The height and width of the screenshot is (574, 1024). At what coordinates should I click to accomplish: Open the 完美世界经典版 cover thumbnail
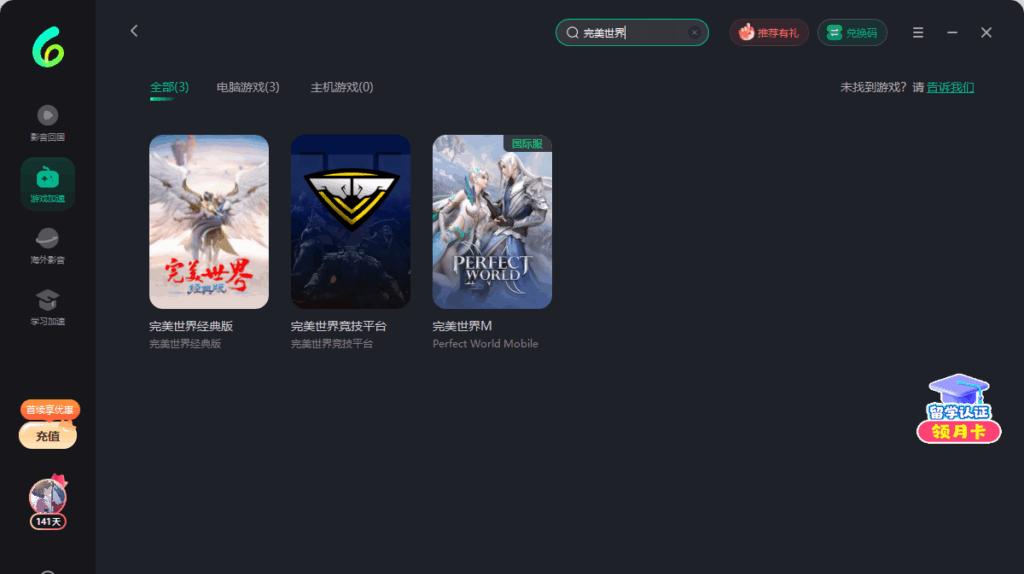(209, 222)
